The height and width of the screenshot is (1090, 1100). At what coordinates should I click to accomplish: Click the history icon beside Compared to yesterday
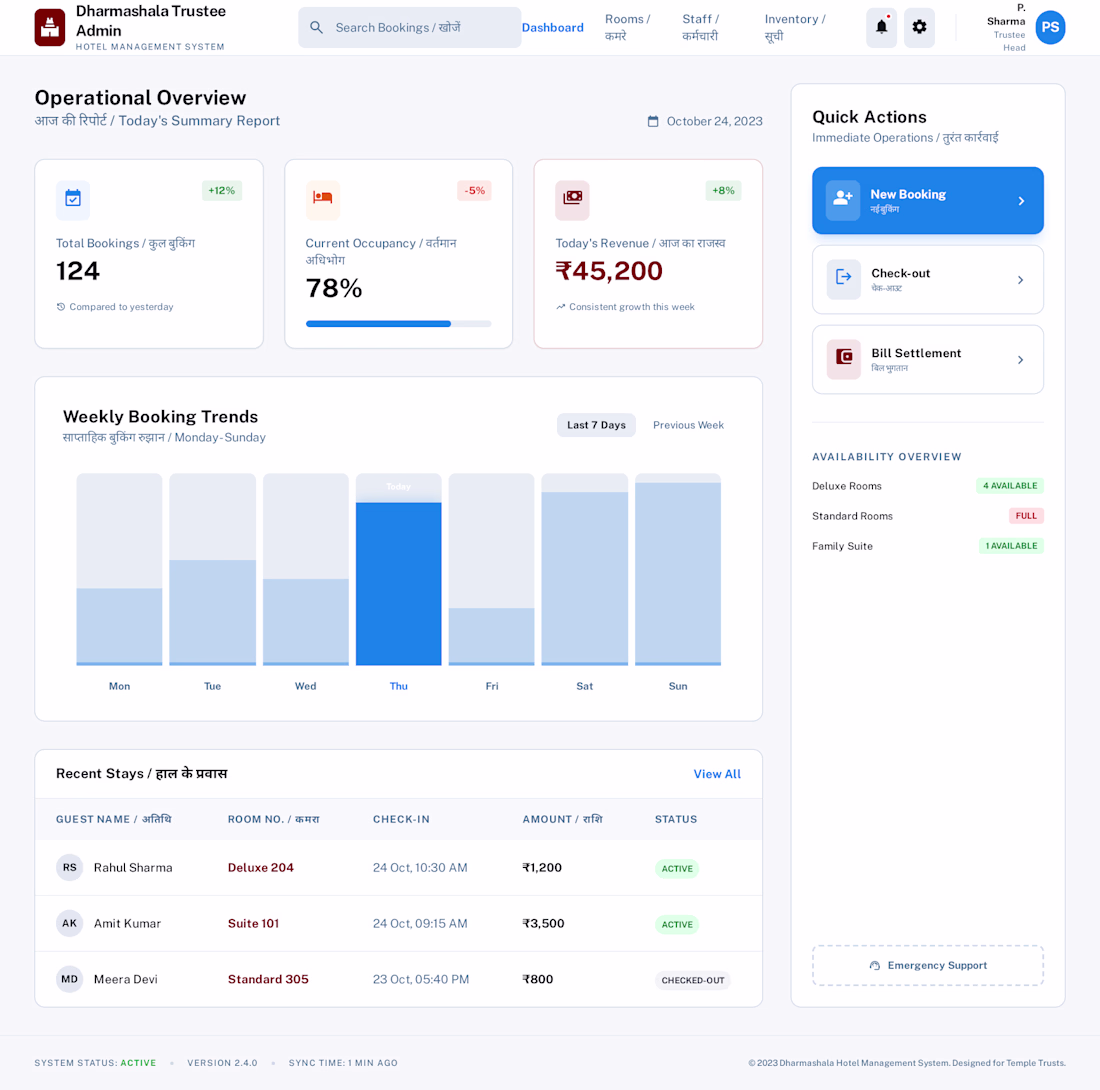(61, 307)
